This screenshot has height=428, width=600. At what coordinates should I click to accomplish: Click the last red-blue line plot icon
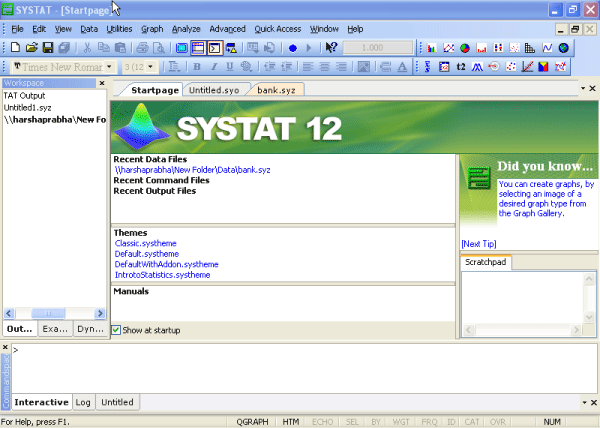560,67
